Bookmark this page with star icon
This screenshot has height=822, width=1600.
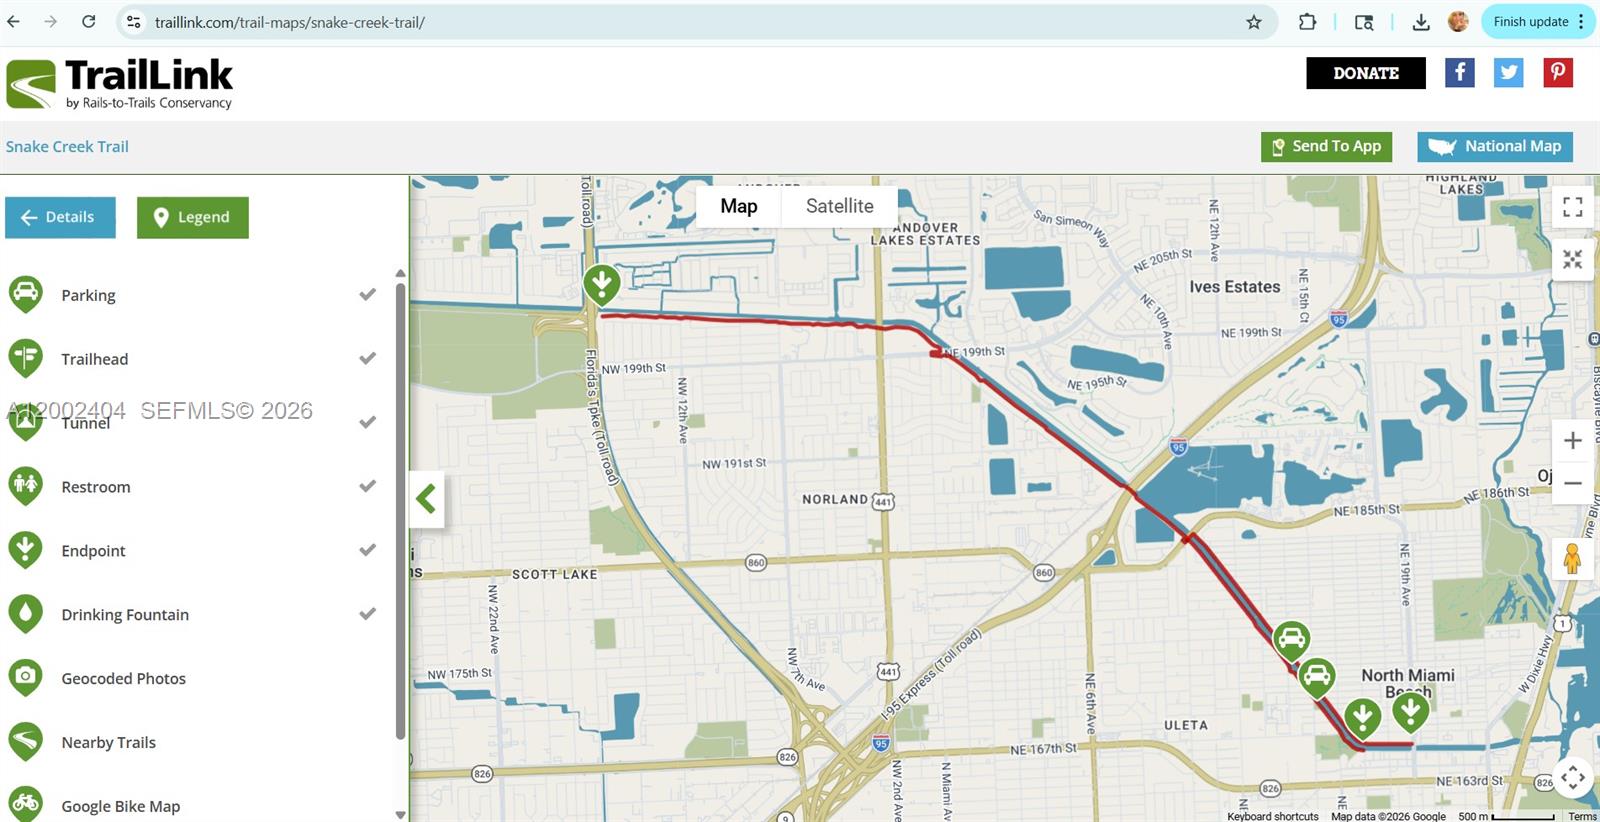tap(1253, 22)
